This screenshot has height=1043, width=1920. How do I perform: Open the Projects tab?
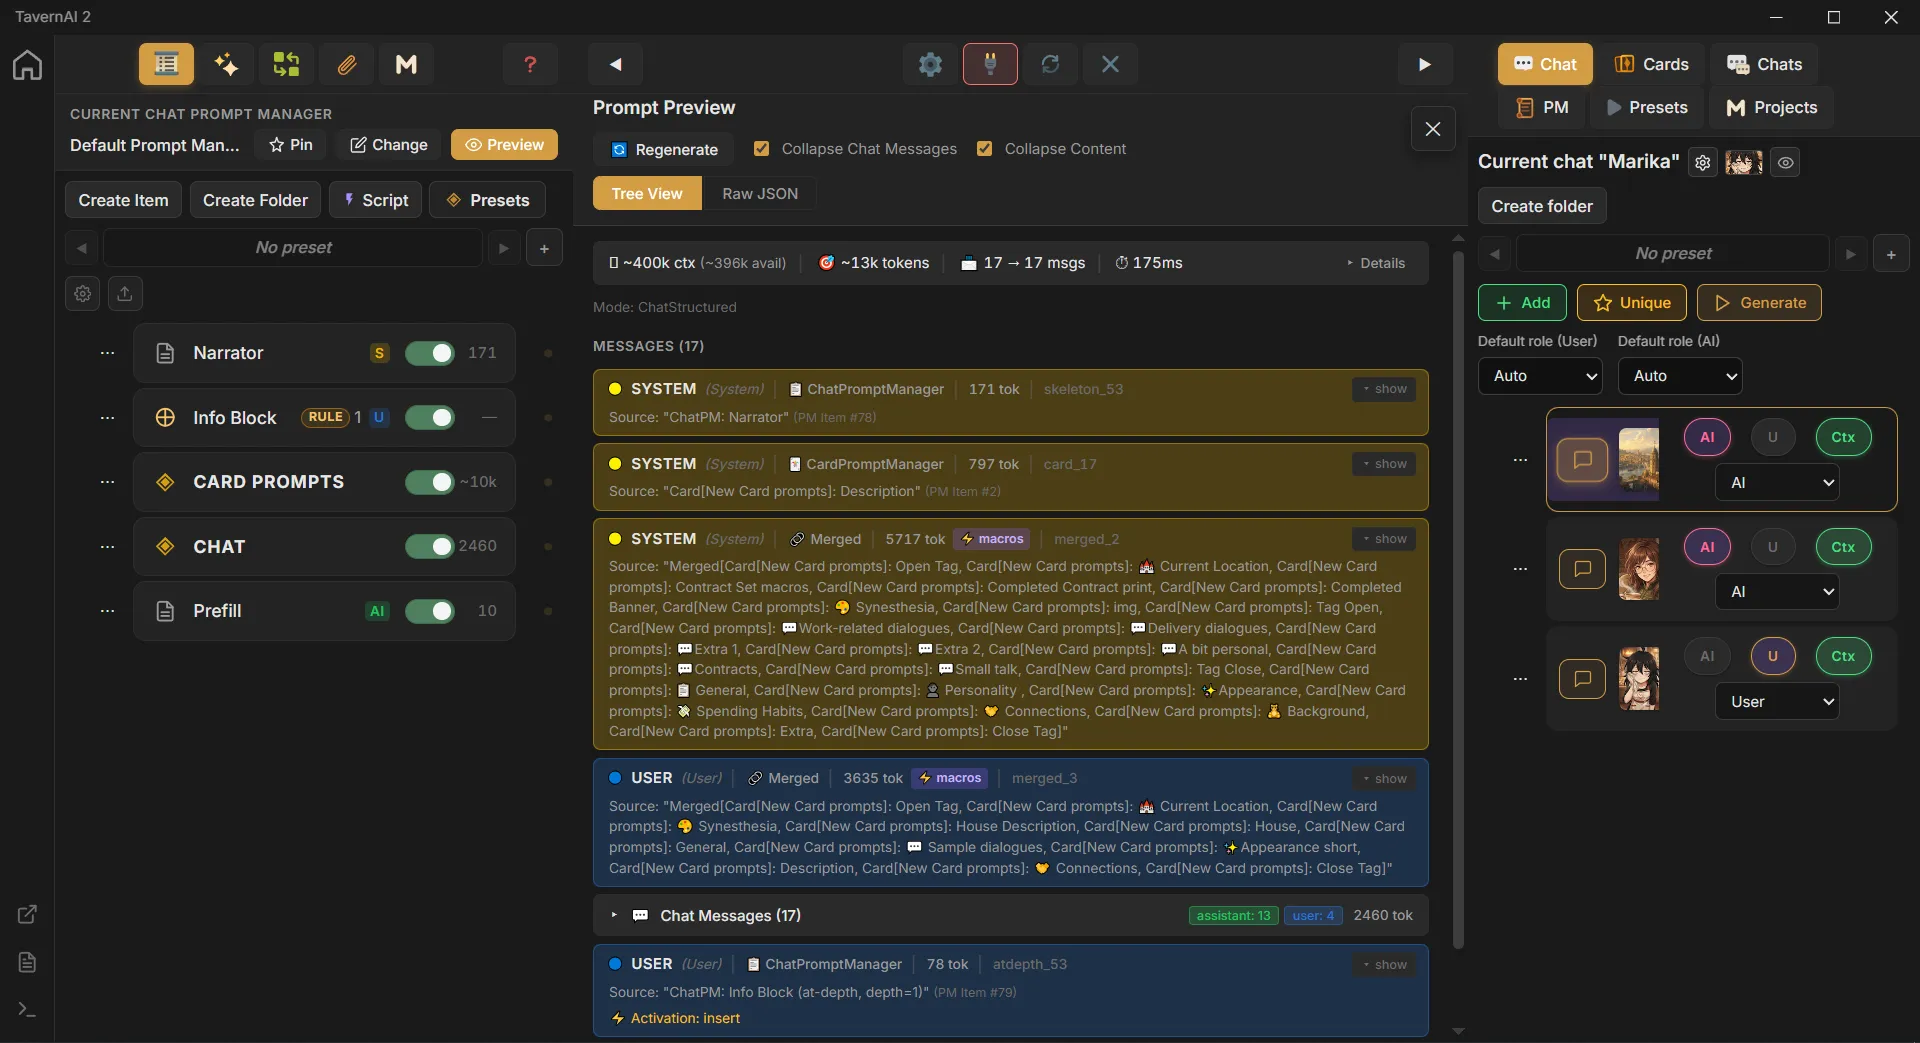(1771, 108)
